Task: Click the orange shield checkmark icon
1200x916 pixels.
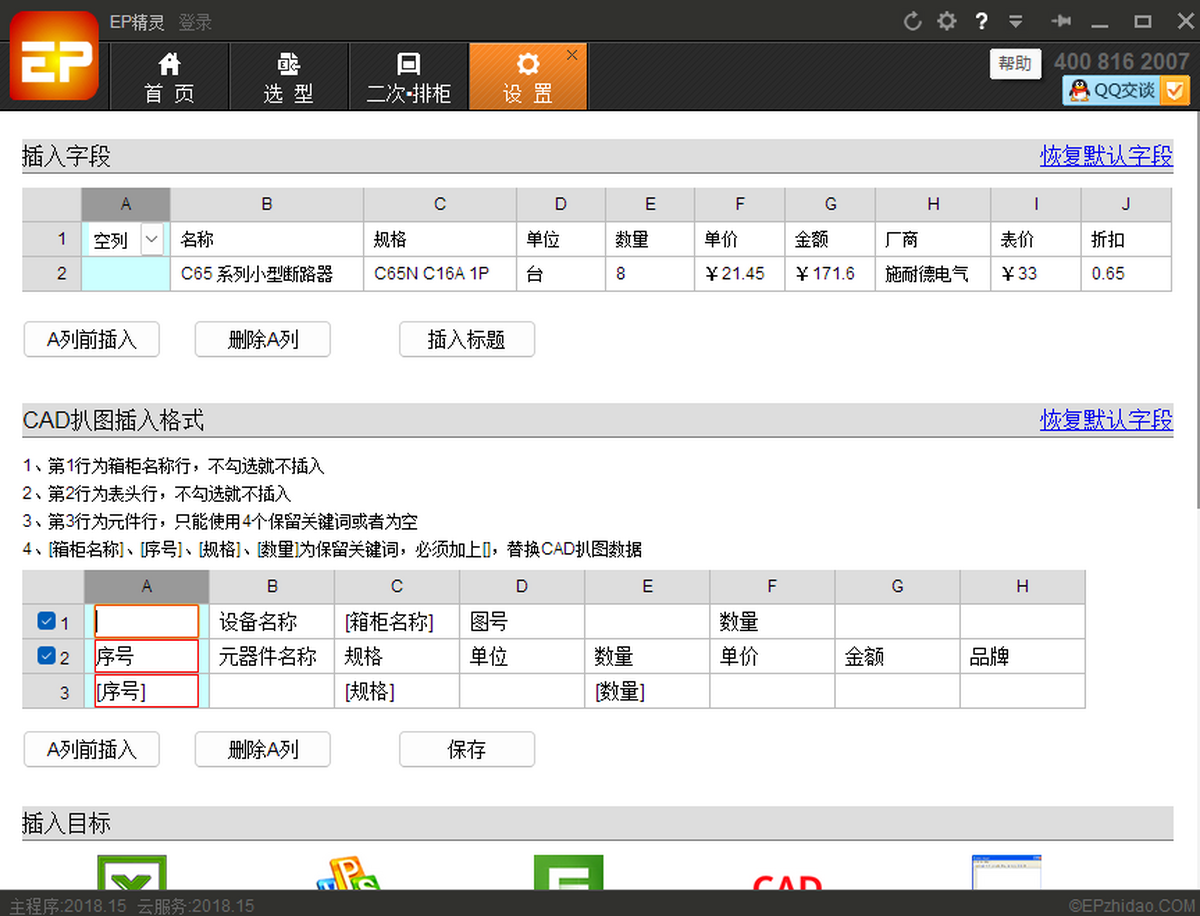Action: click(1176, 90)
